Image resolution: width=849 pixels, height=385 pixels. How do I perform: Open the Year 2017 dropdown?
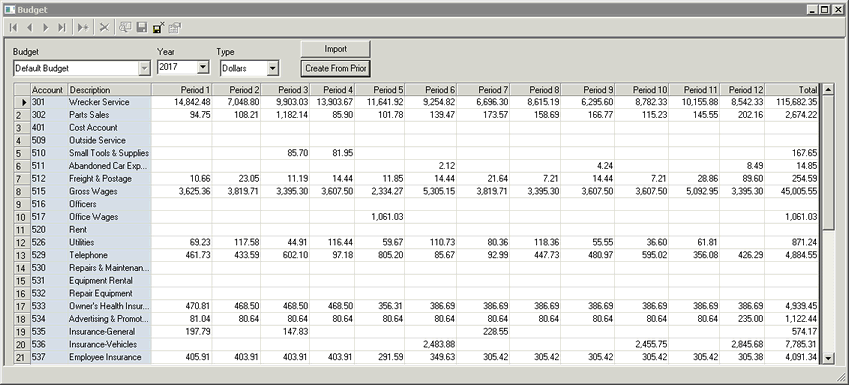[x=203, y=67]
